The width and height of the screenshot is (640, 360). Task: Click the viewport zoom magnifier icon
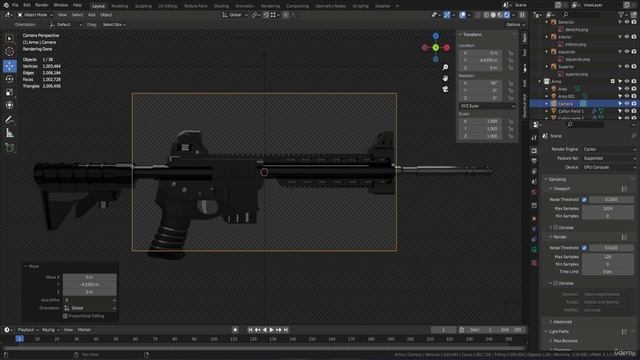point(445,67)
